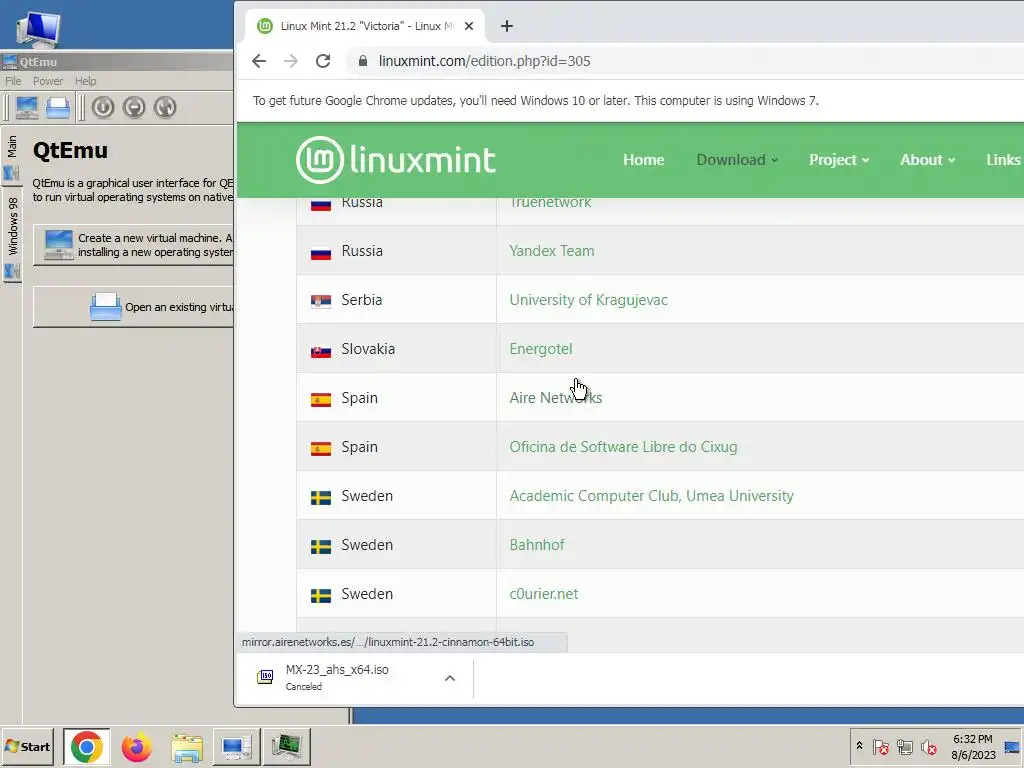
Task: Click the Serbia flag icon
Action: click(321, 301)
